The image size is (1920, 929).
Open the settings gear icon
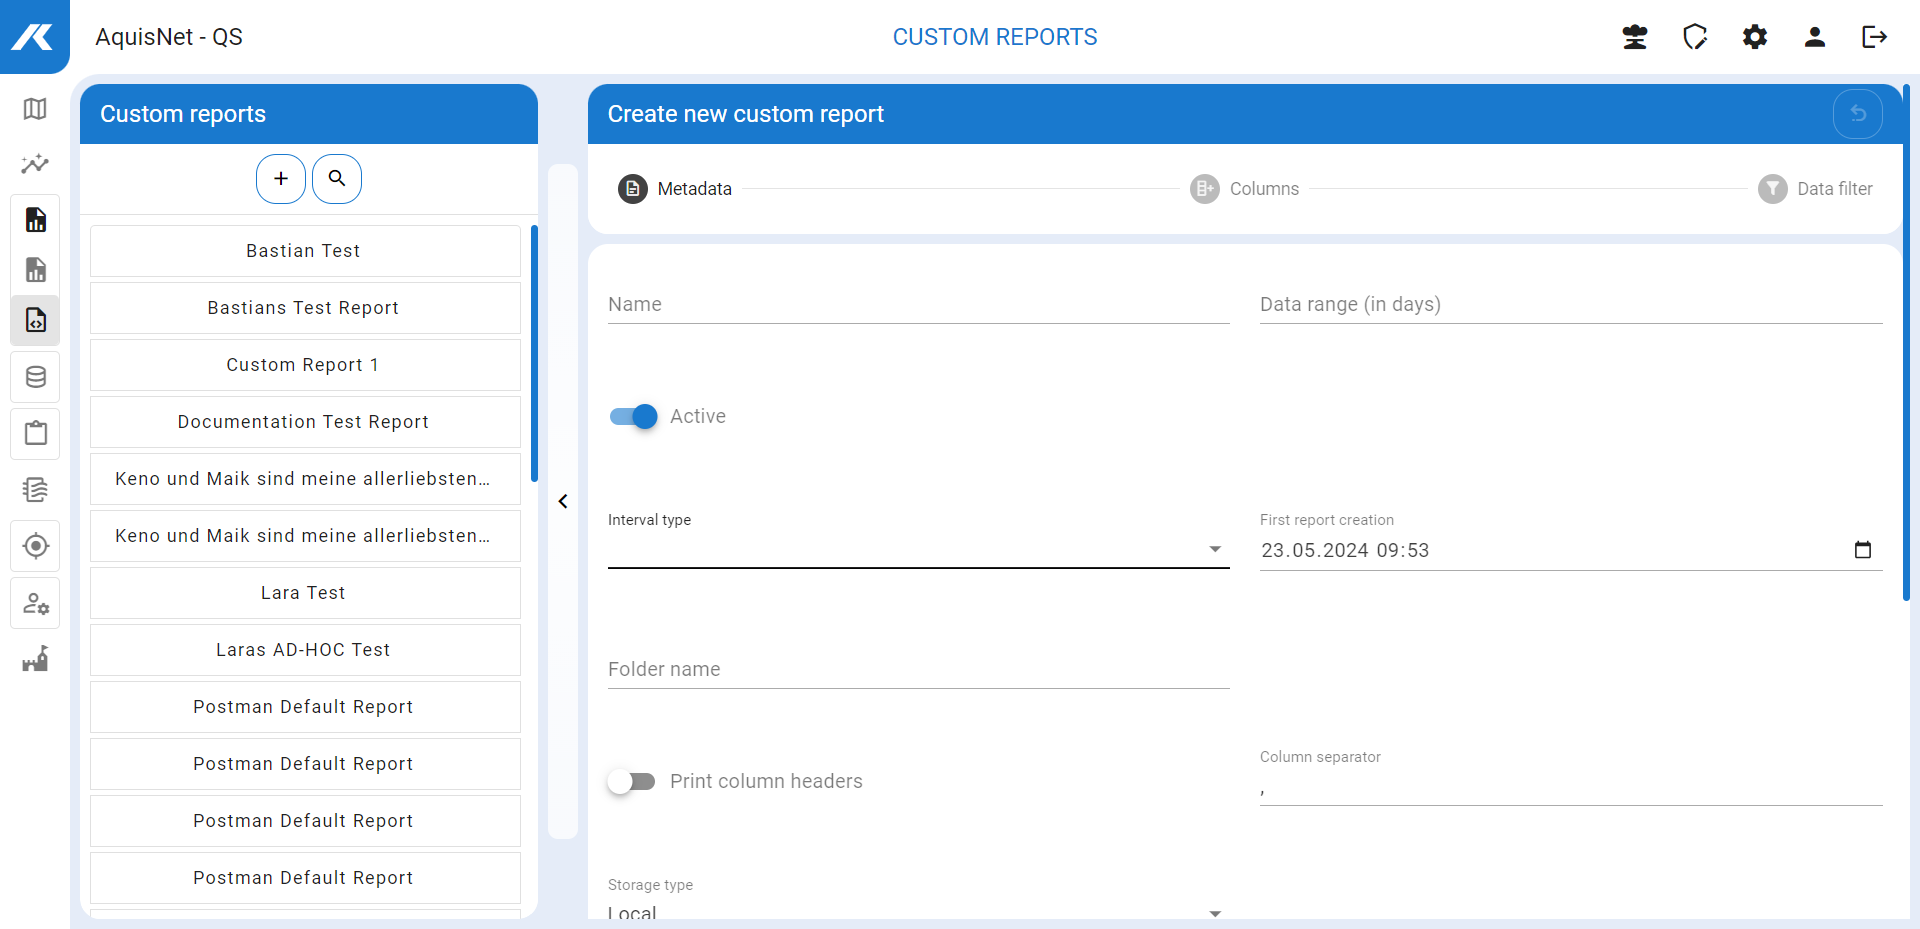[x=1755, y=37]
